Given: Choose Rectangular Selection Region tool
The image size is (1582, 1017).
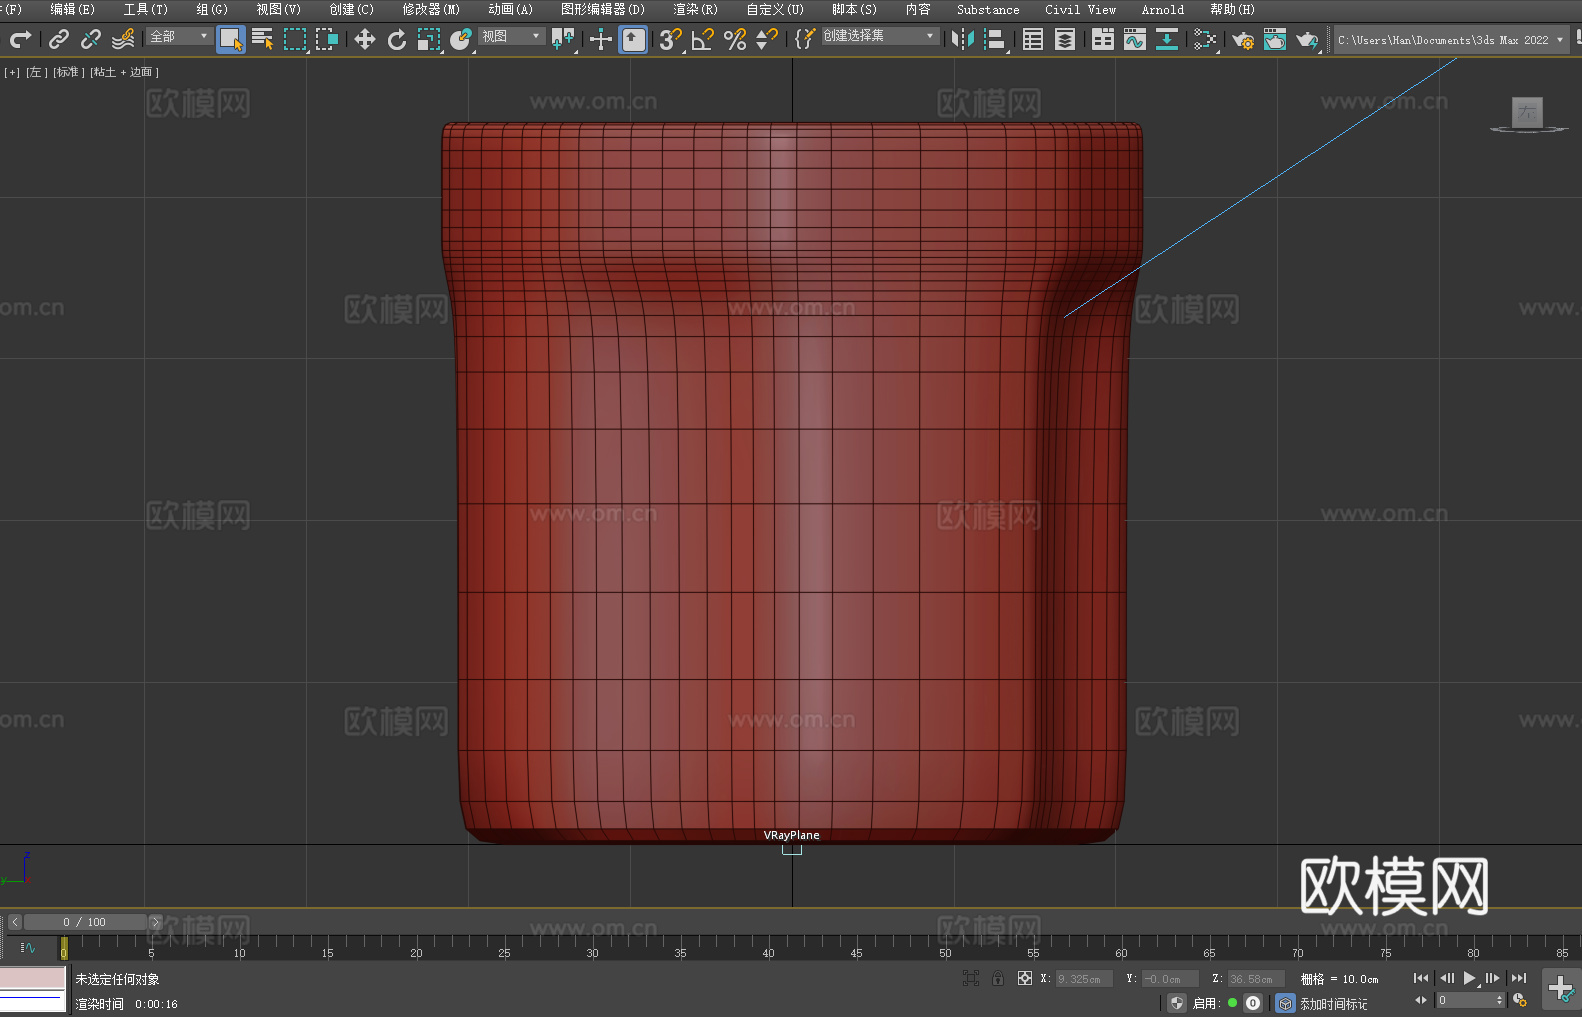Looking at the screenshot, I should coord(295,39).
